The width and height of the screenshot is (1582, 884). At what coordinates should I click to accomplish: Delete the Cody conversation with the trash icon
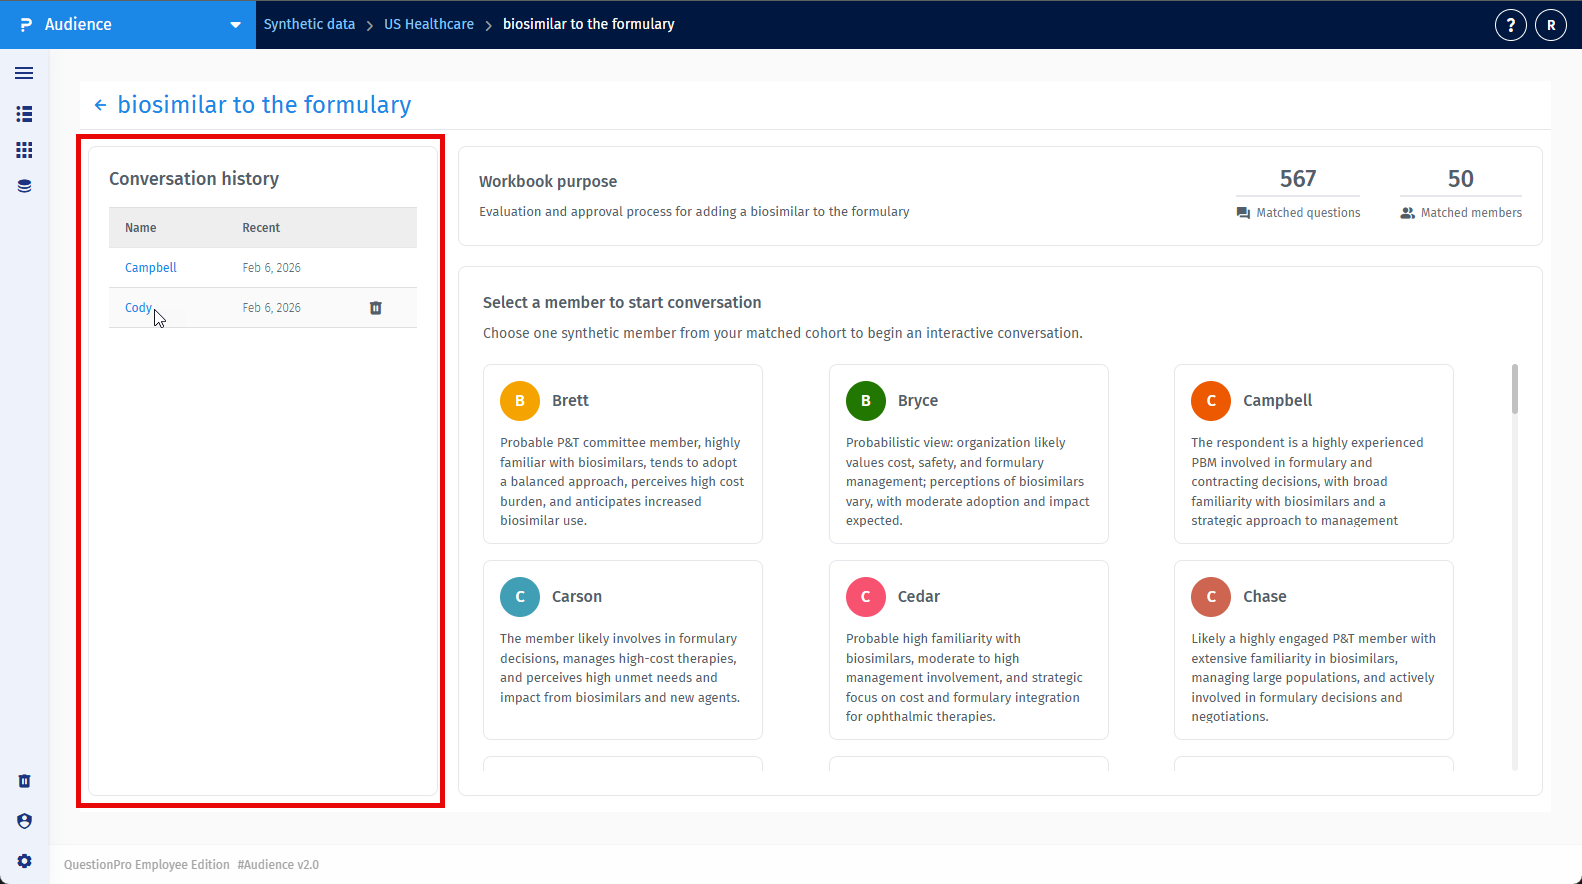click(x=376, y=308)
